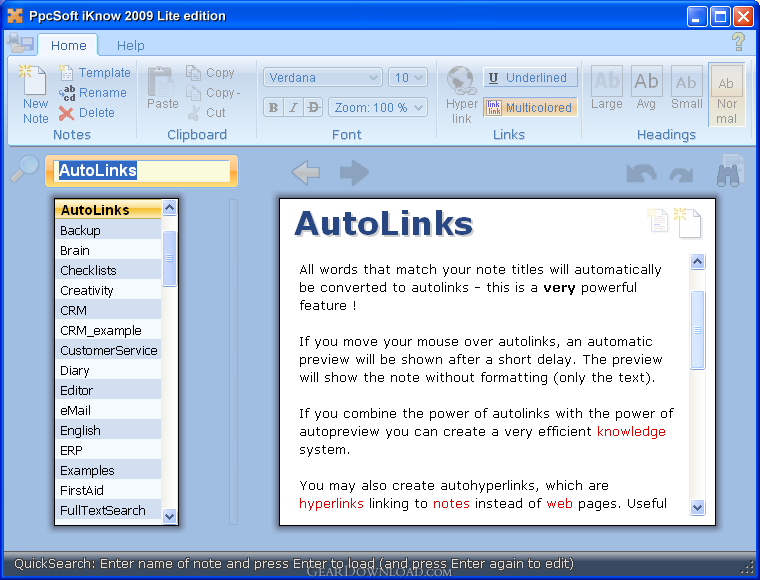Select the CustomerService note

(109, 350)
